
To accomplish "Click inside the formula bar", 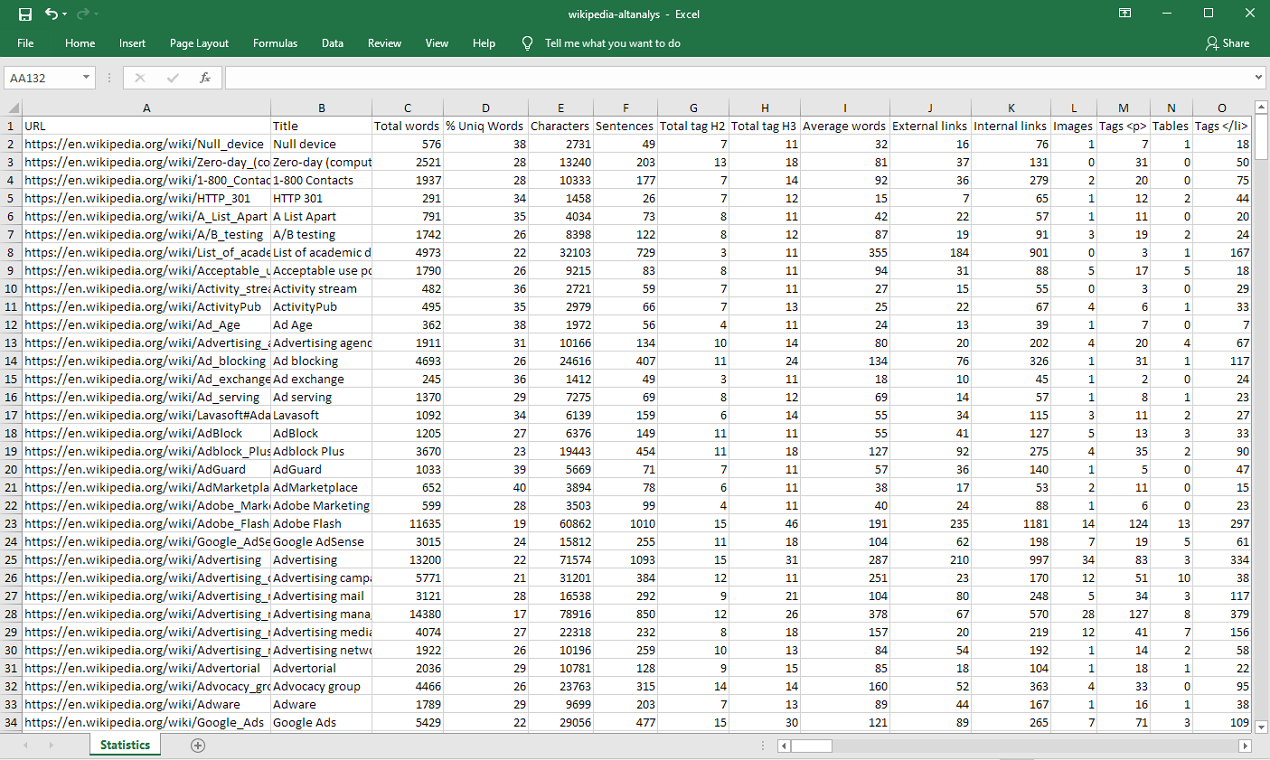I will pos(738,78).
